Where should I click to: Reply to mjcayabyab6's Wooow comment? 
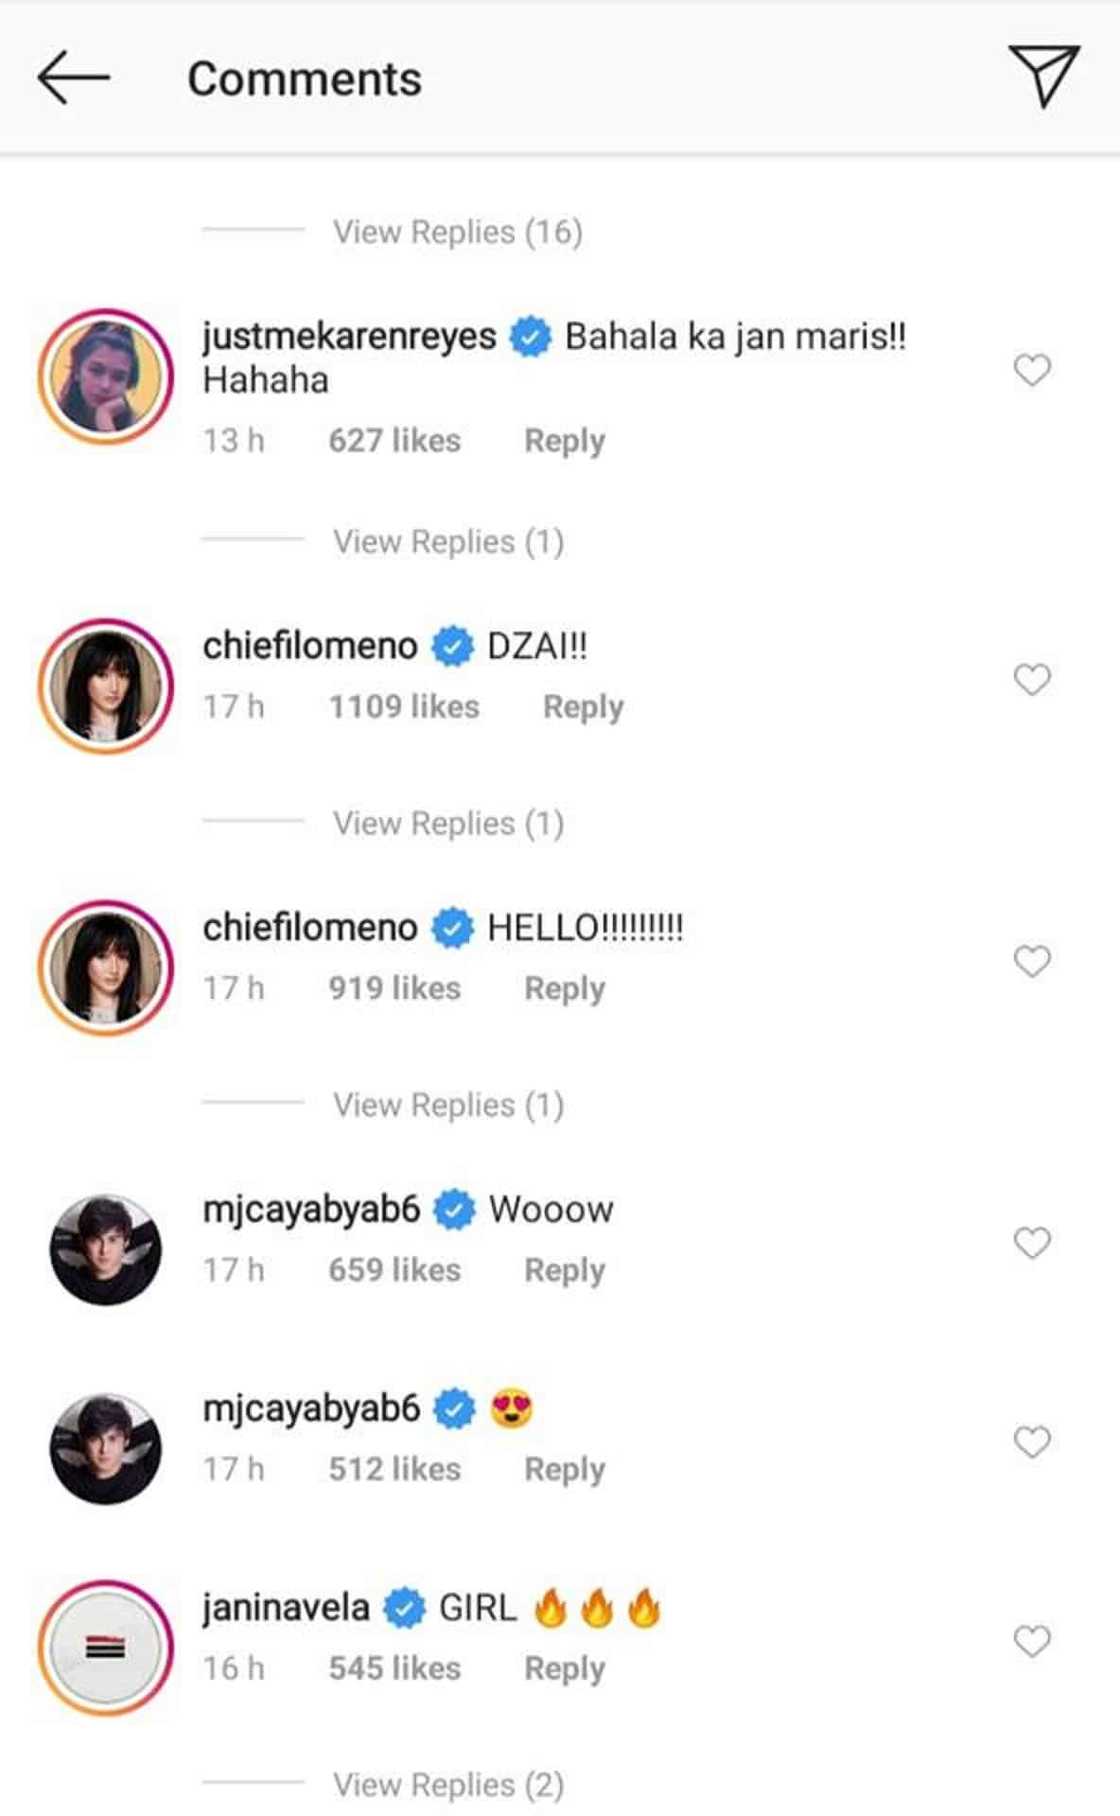click(564, 1270)
